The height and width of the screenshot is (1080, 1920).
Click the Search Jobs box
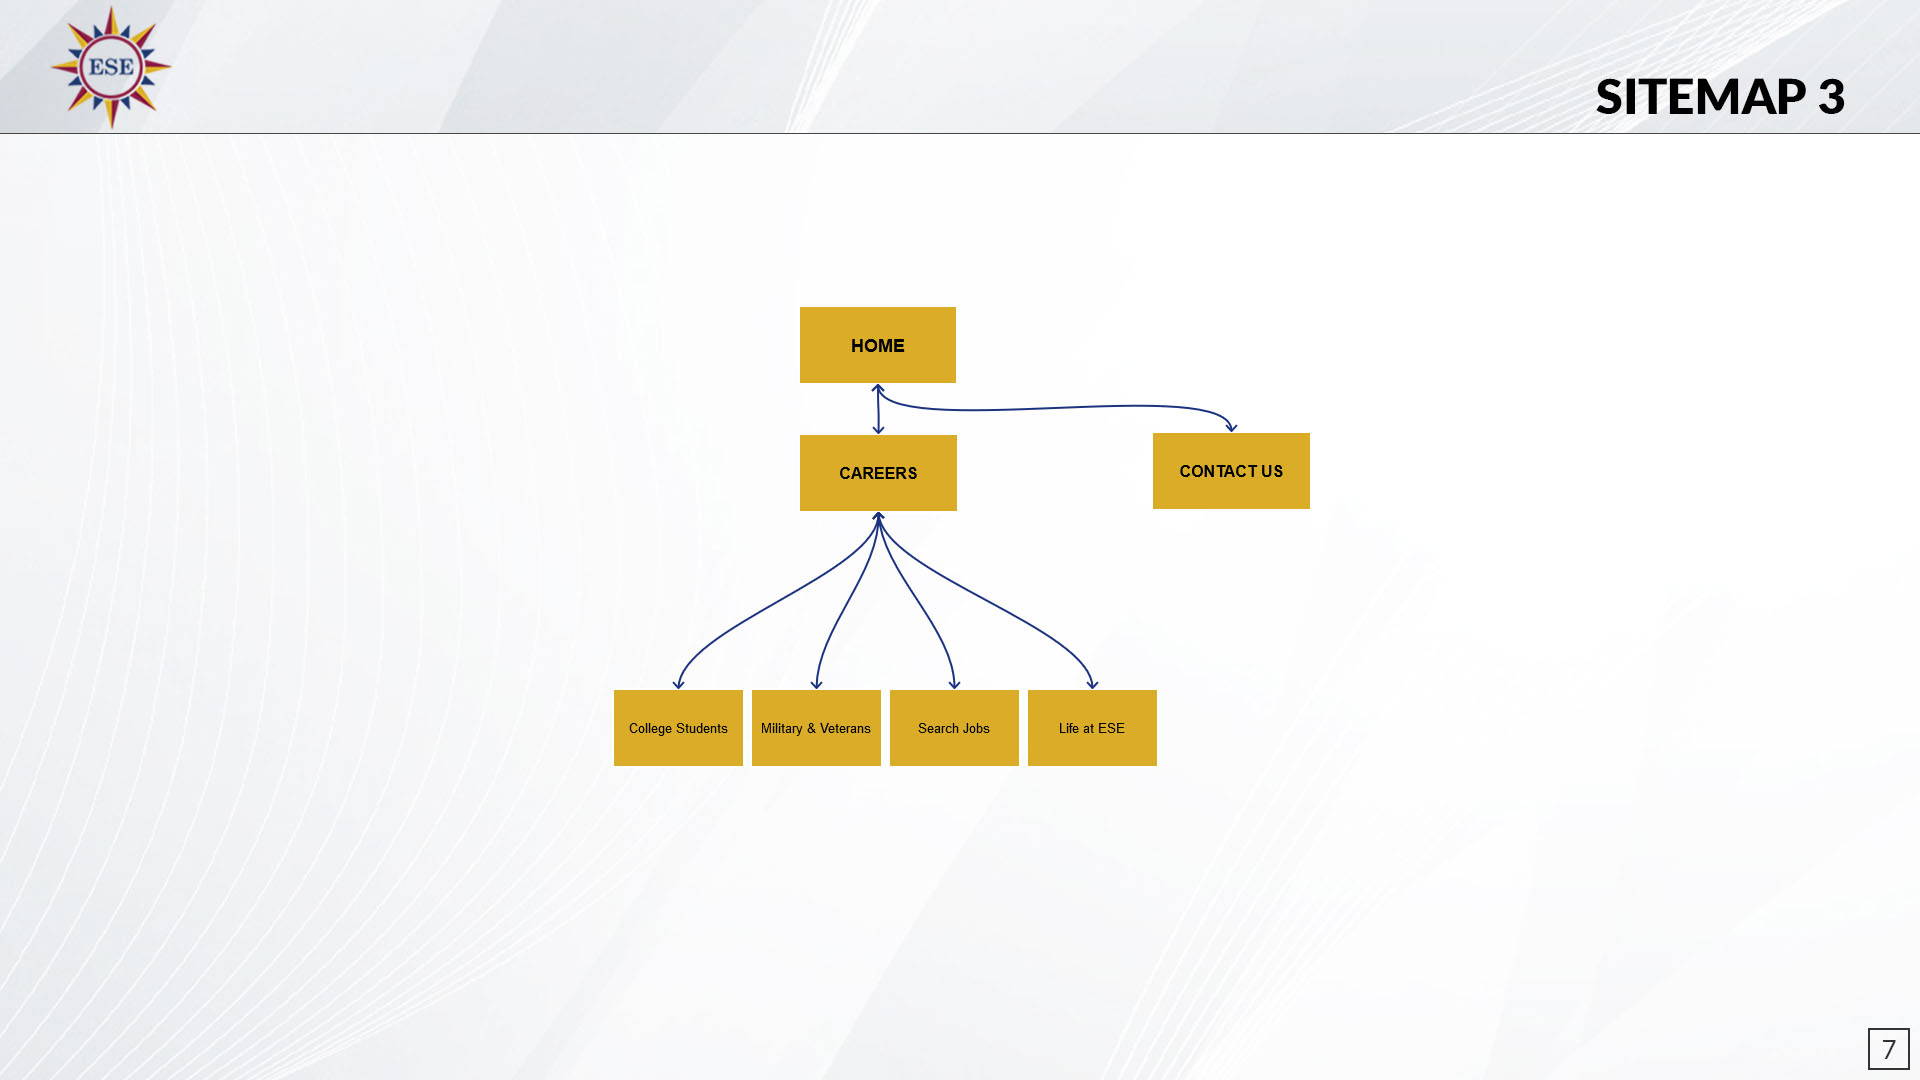[954, 728]
